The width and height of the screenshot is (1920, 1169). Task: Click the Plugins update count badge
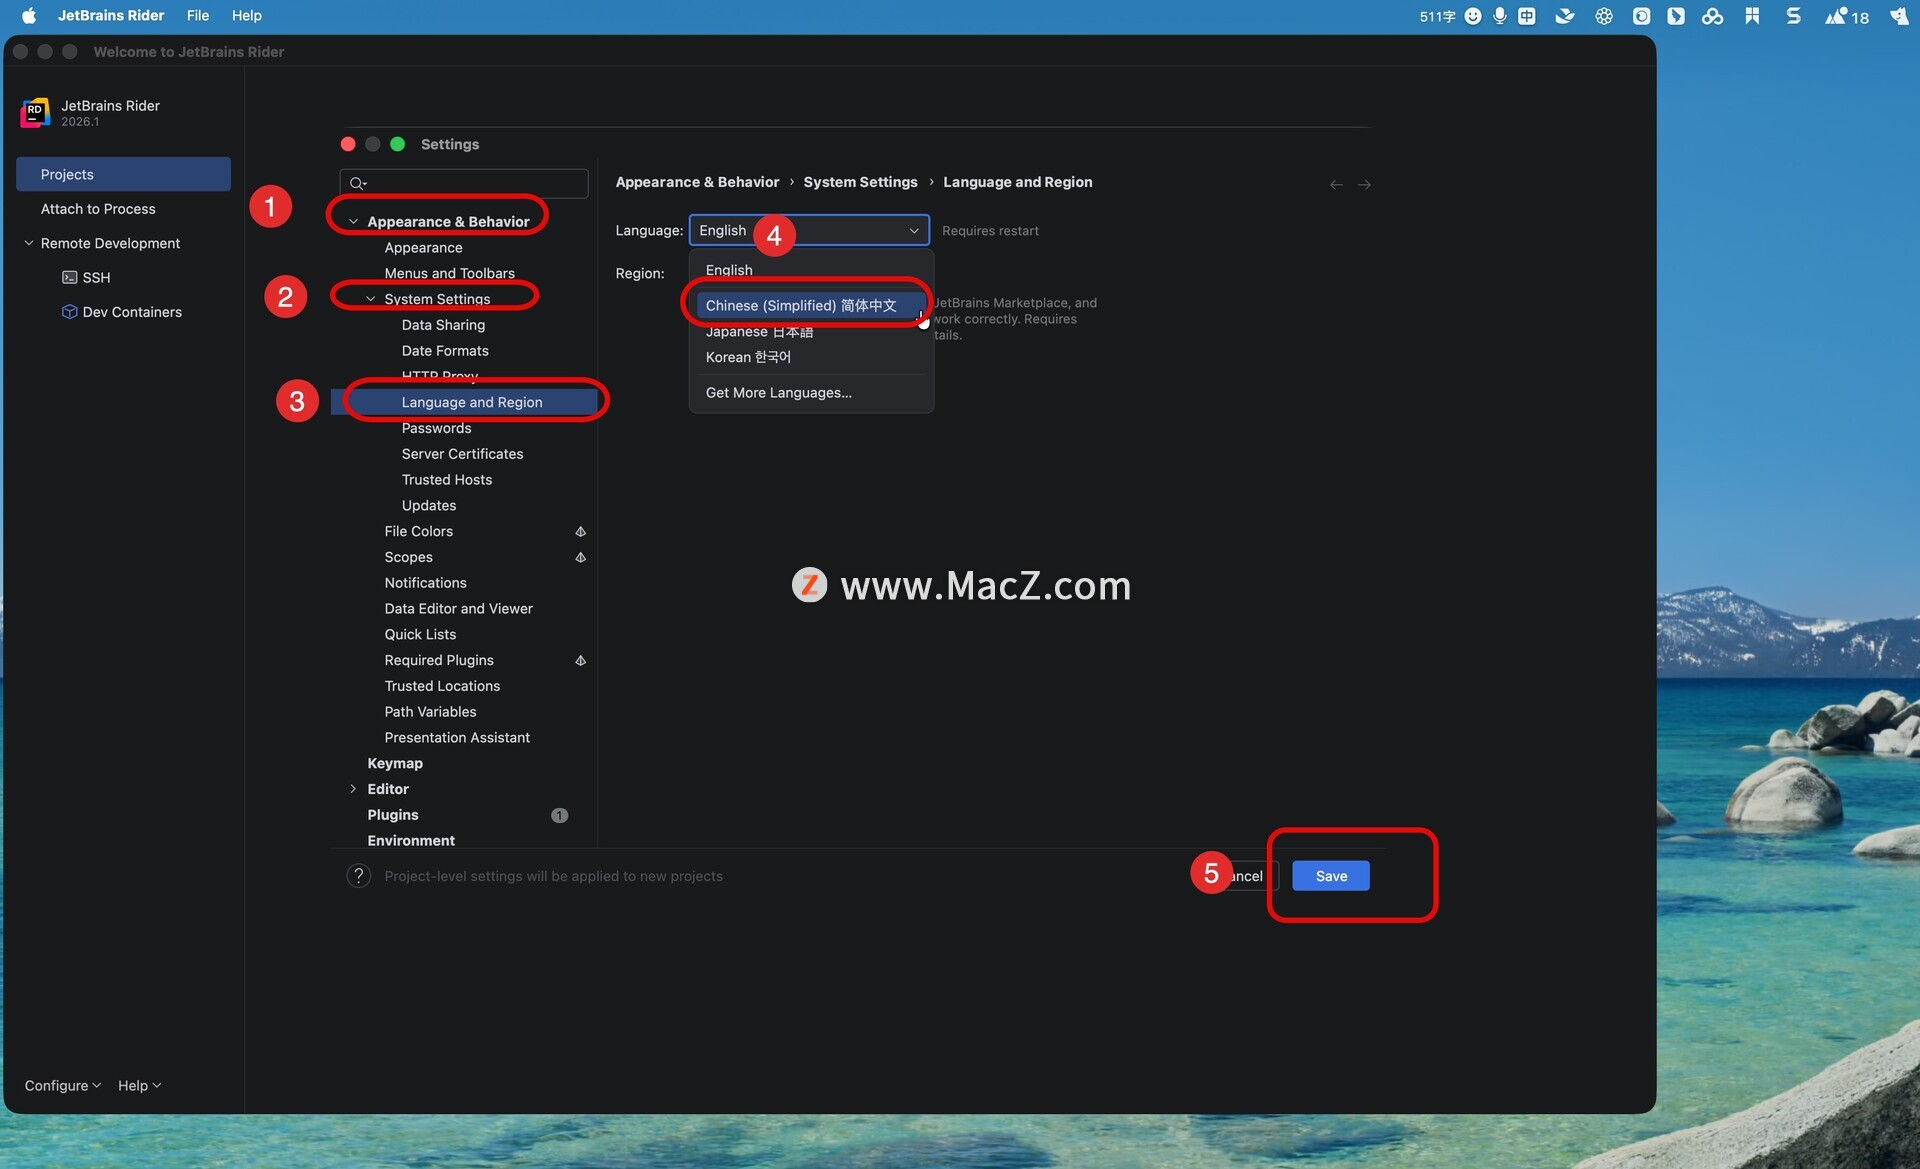[559, 815]
